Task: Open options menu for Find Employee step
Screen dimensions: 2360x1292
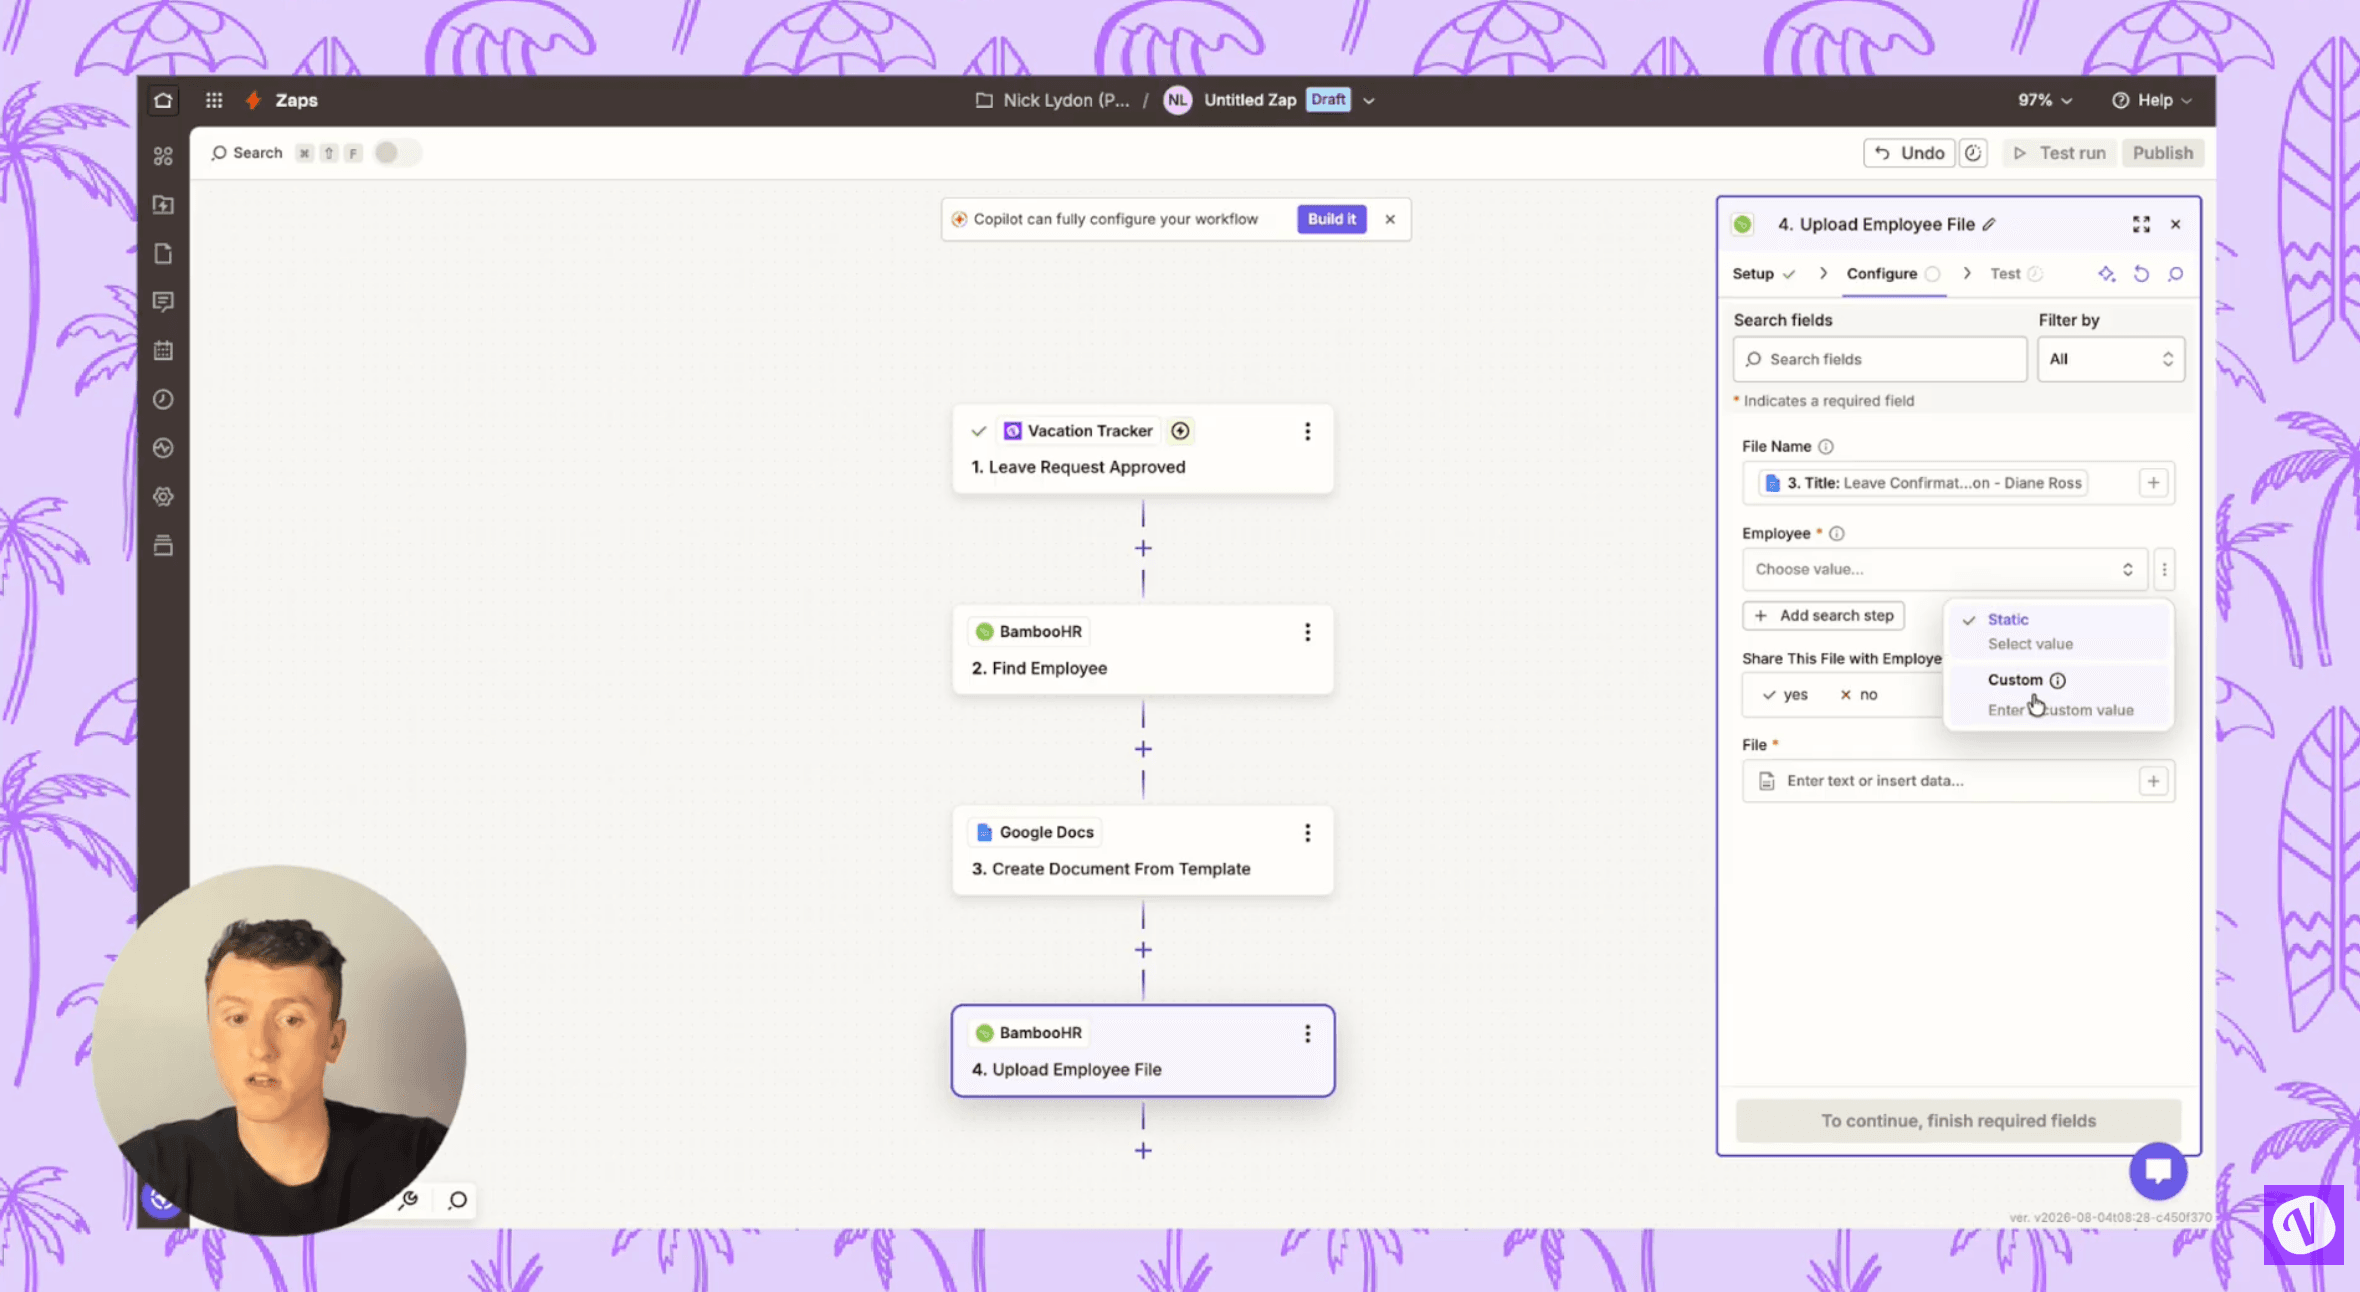Action: click(x=1307, y=632)
